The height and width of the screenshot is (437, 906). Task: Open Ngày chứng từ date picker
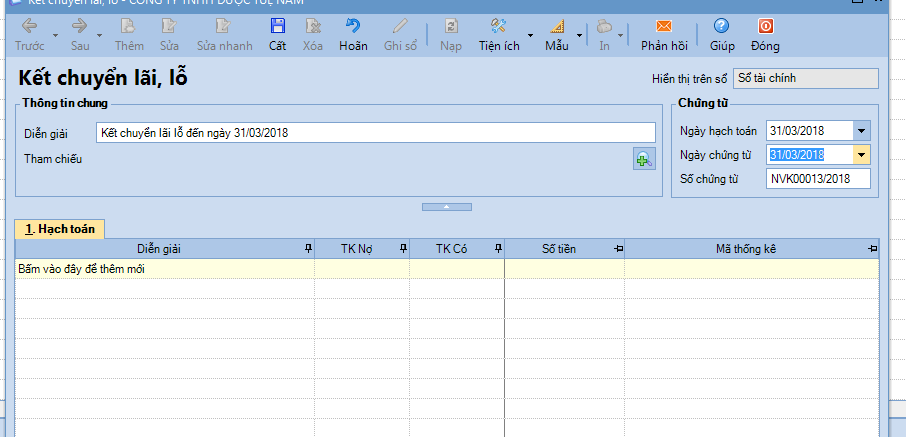pyautogui.click(x=862, y=155)
